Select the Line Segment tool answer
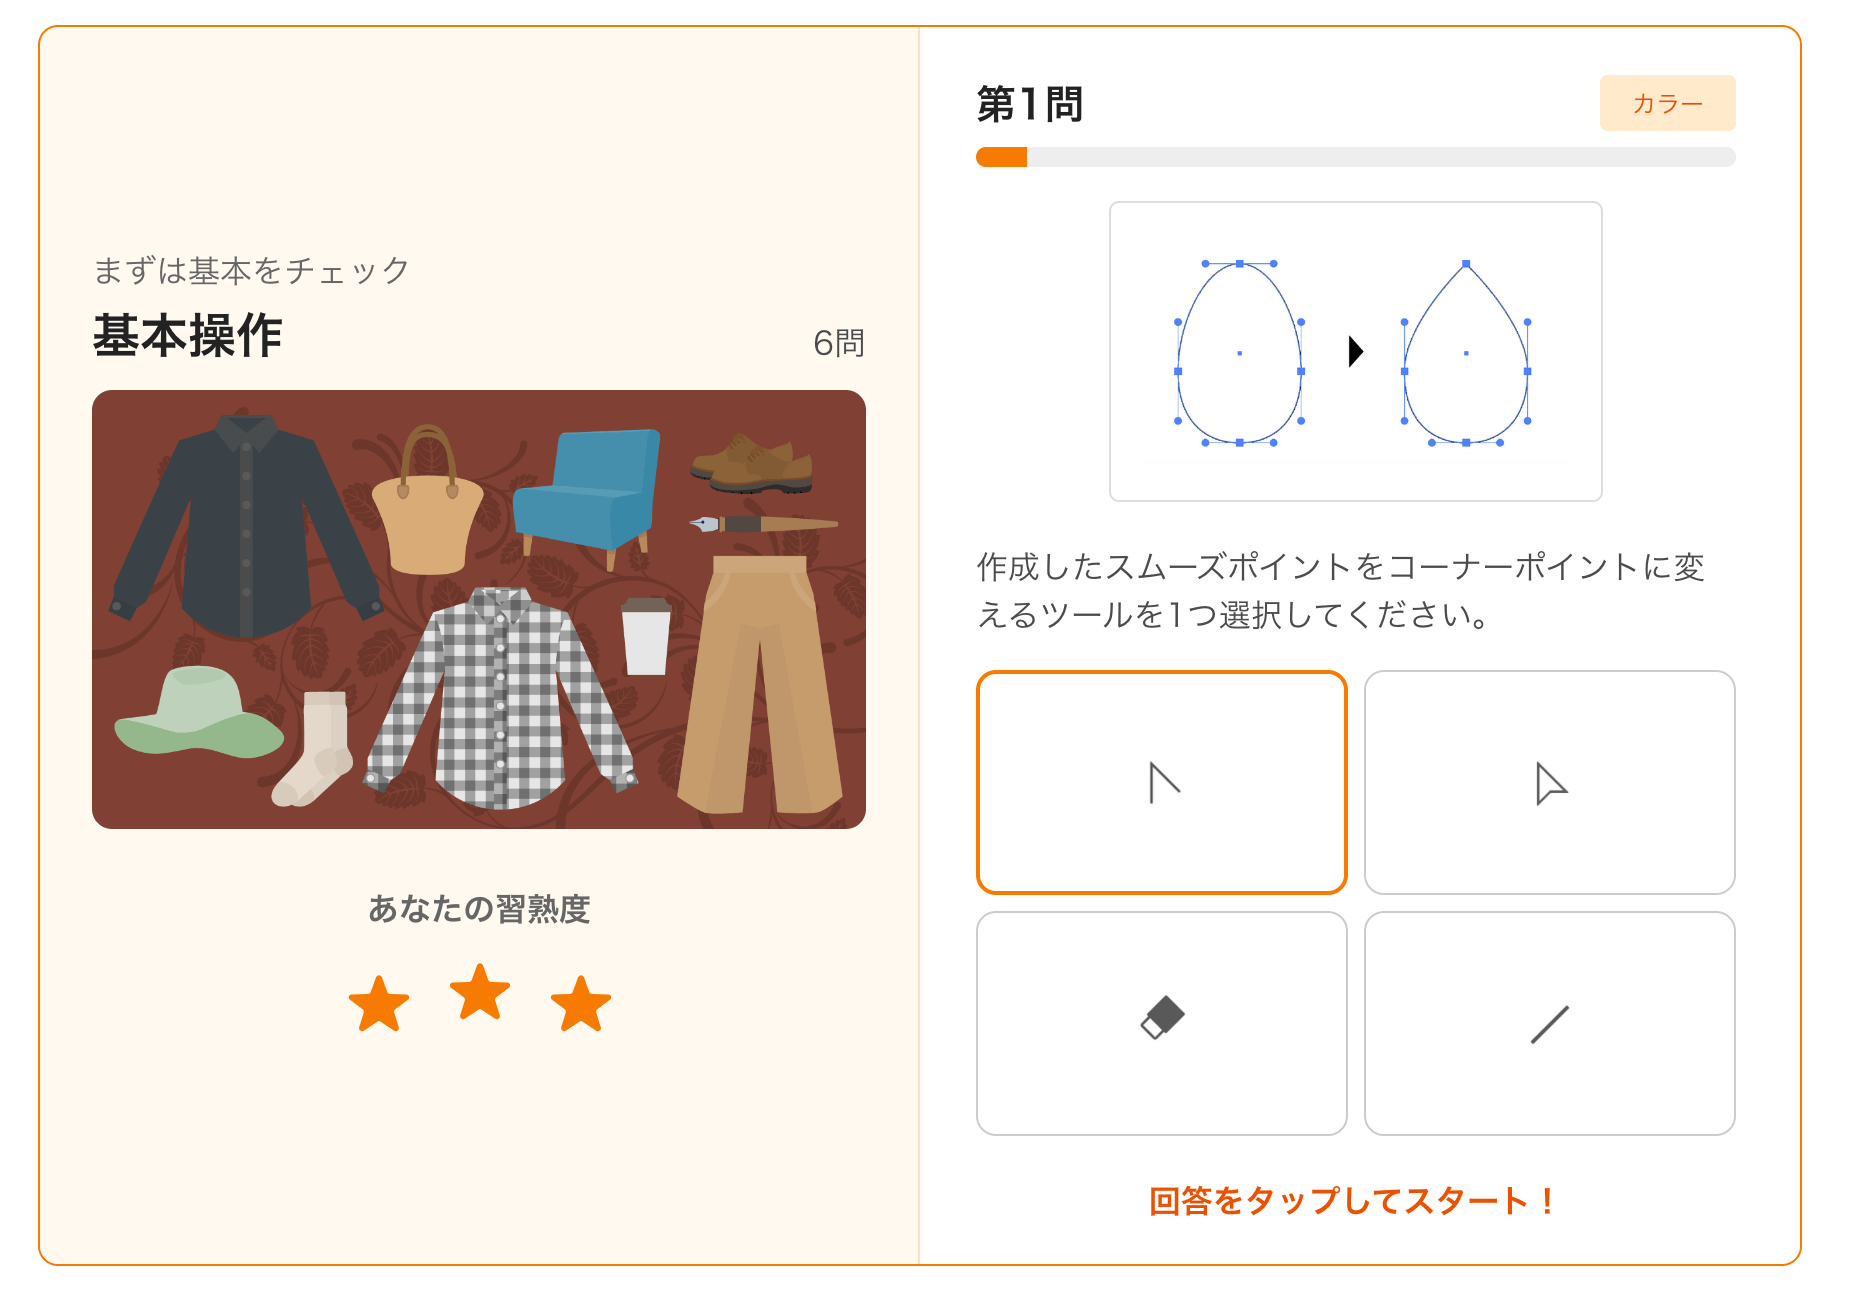 point(1549,1023)
